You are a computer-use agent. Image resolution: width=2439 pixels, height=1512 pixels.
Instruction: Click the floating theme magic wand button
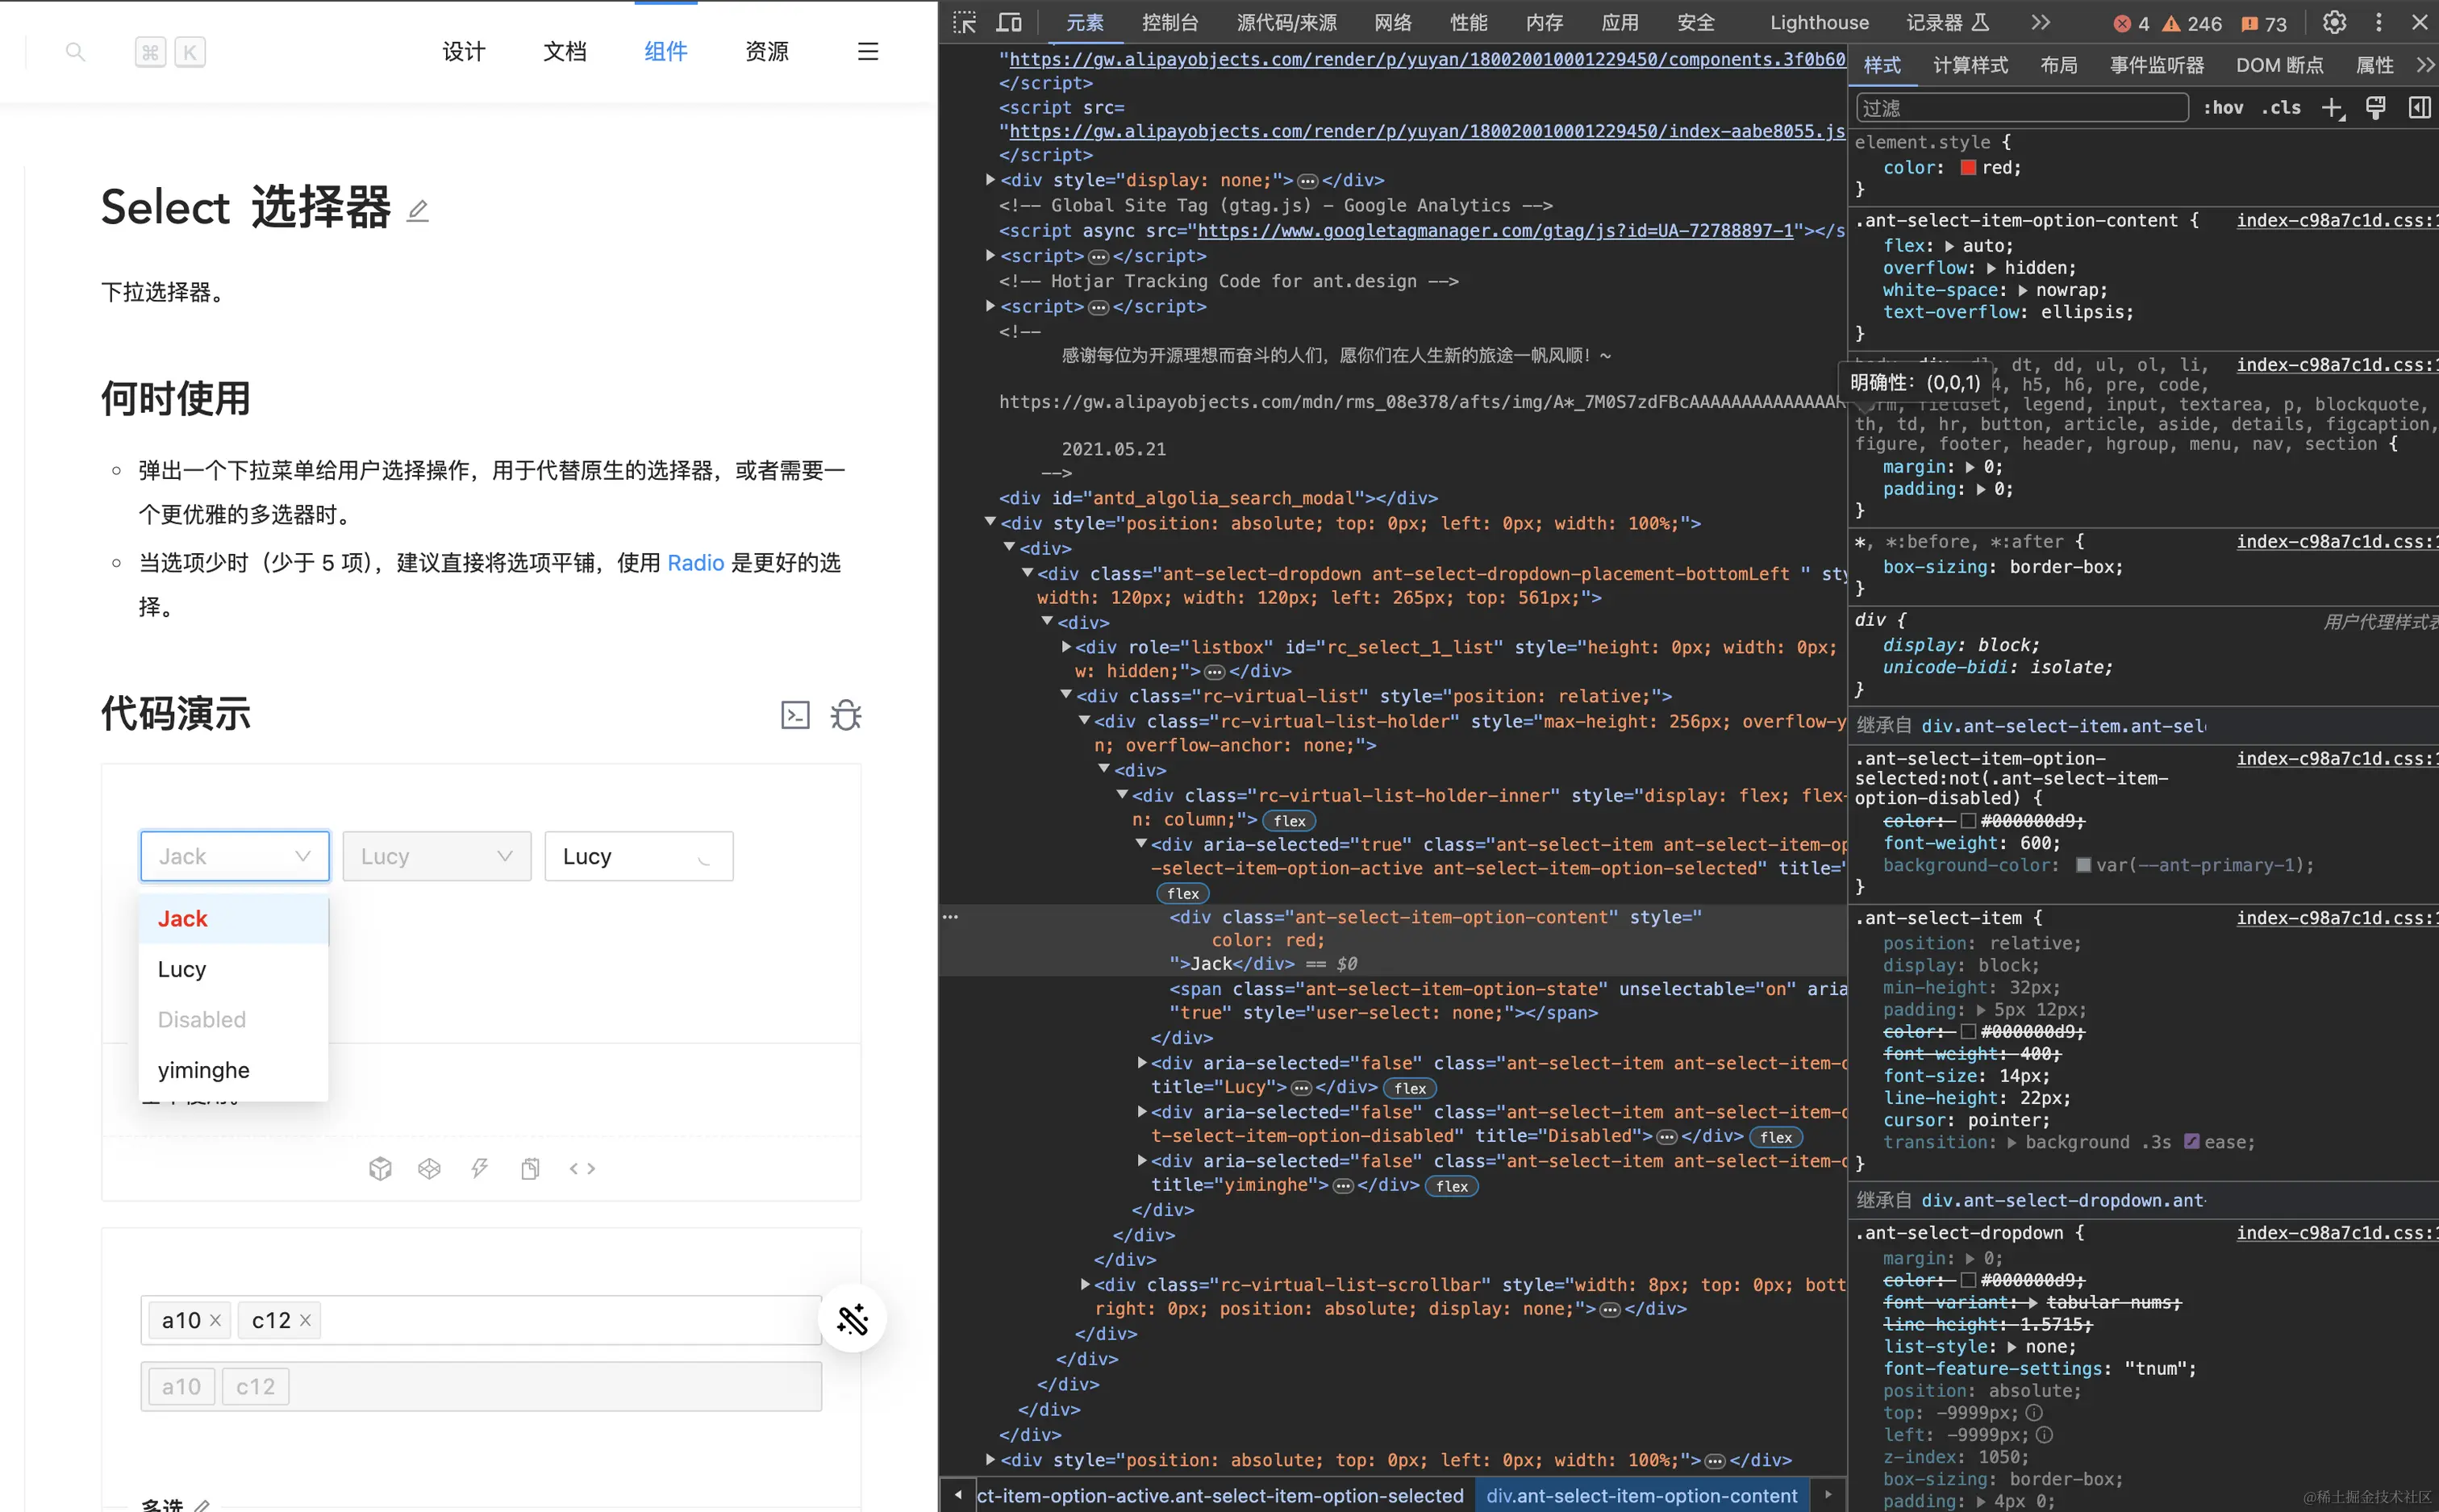point(852,1319)
